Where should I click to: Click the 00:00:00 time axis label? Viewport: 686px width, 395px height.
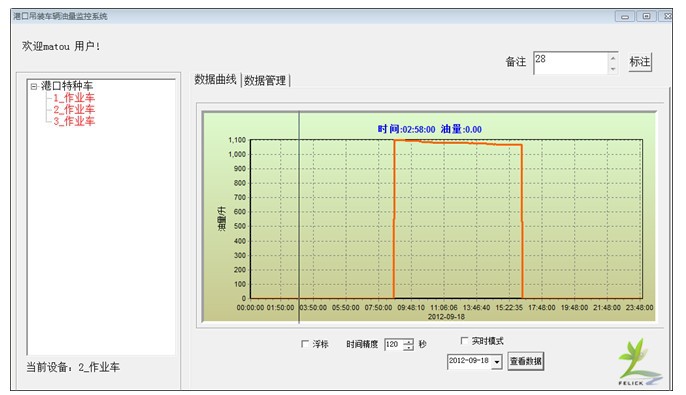pos(250,308)
